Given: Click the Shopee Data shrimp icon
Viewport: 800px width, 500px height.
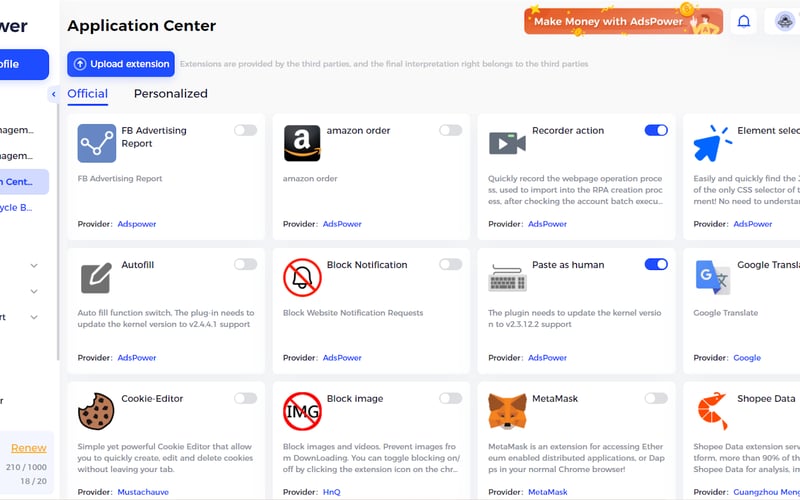Looking at the screenshot, I should 712,411.
